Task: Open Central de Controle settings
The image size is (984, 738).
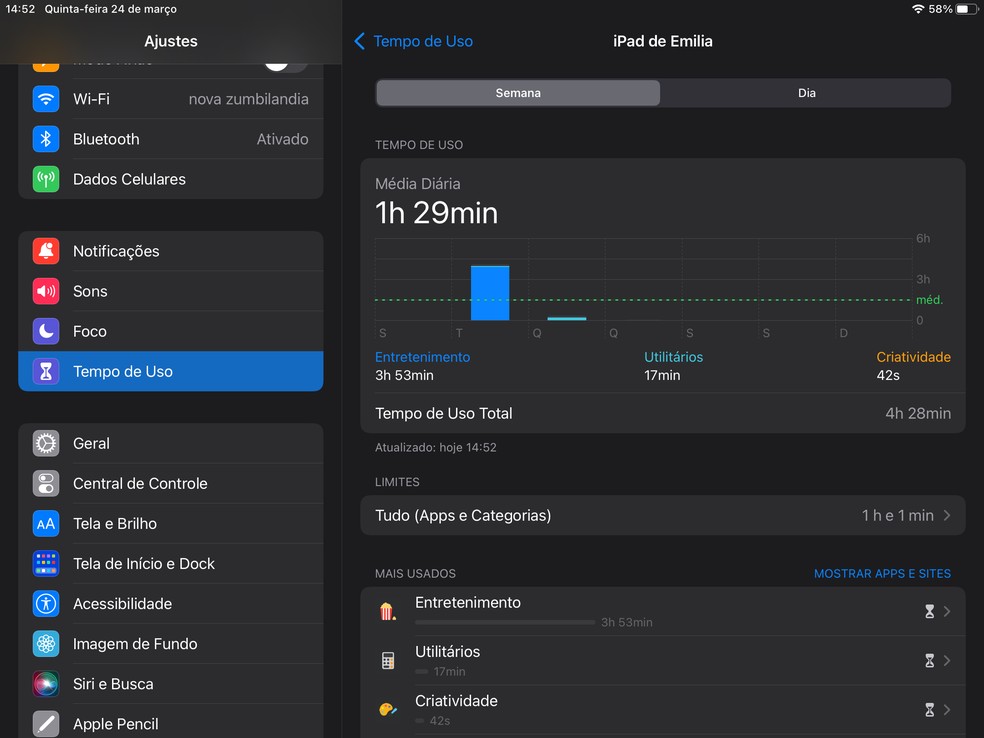Action: 171,484
